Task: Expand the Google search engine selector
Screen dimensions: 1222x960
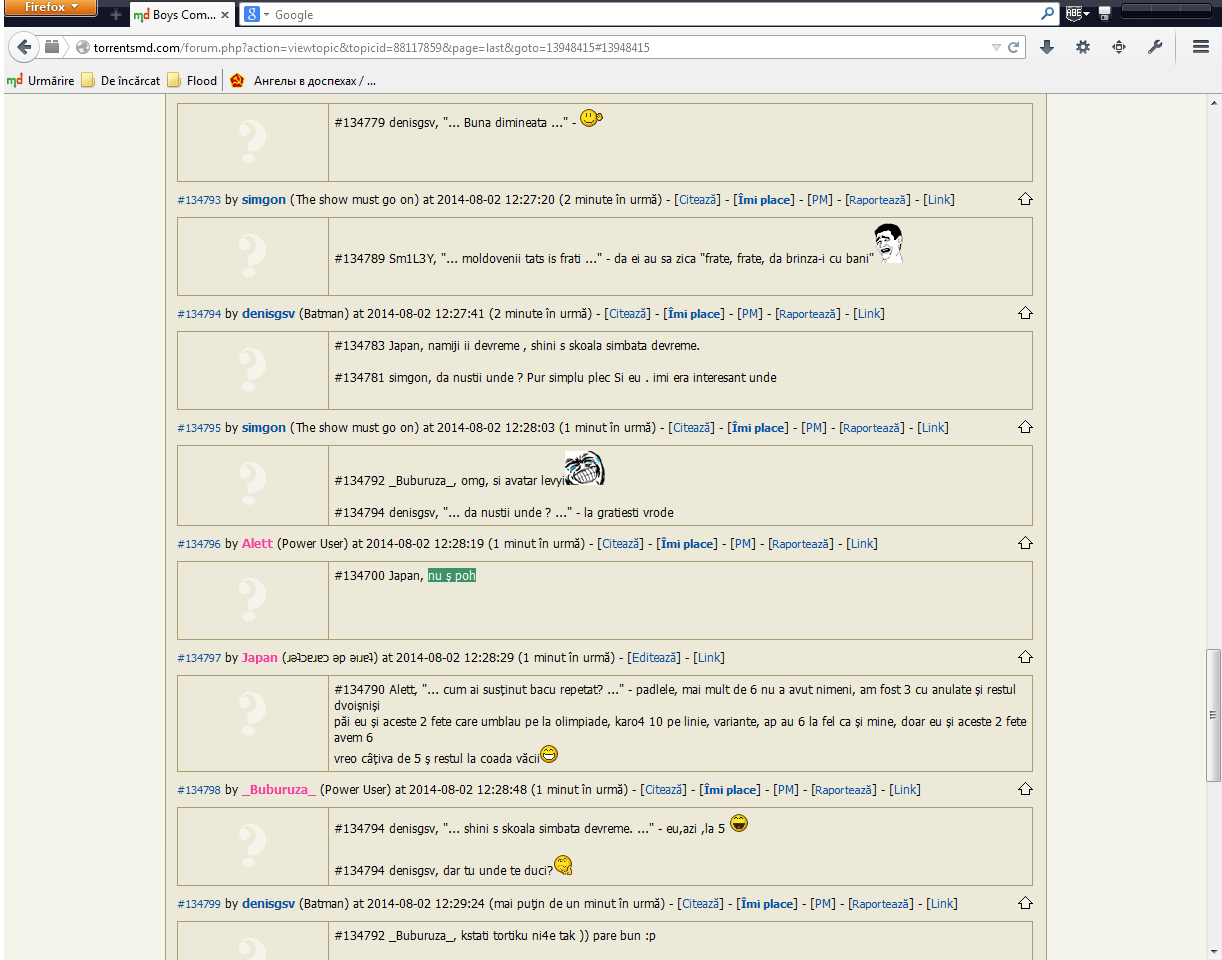Action: [258, 14]
